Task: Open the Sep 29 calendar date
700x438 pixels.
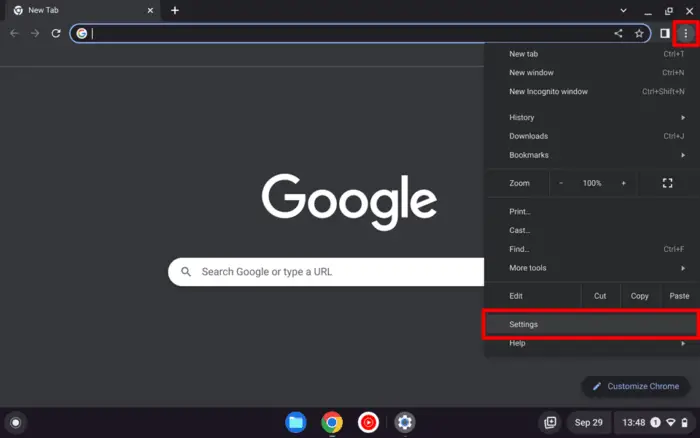Action: coord(588,422)
